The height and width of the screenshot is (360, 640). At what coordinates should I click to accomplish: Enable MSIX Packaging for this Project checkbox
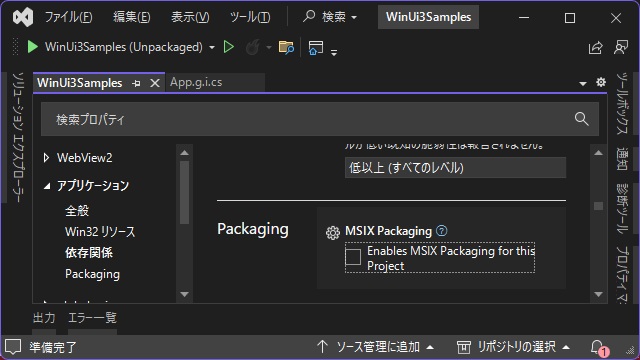(x=353, y=257)
